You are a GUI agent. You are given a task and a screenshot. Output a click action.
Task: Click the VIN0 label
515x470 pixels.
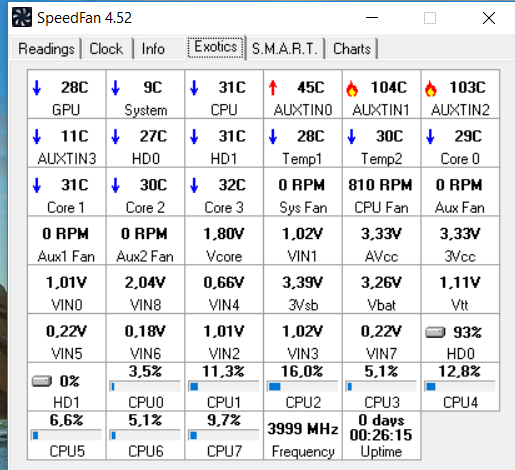pyautogui.click(x=67, y=305)
